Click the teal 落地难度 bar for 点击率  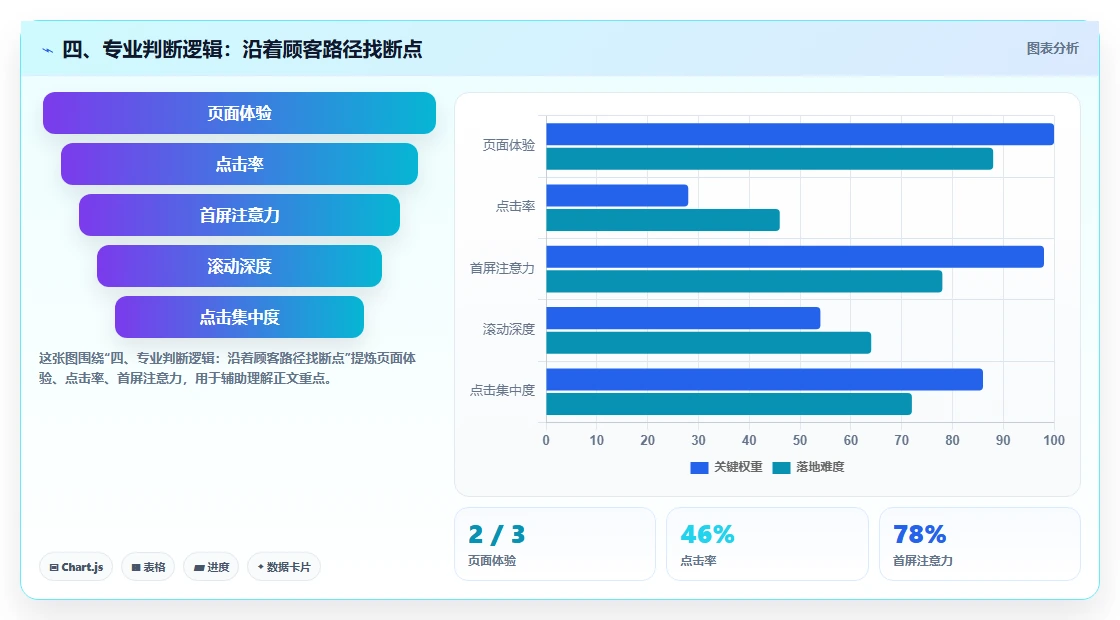[663, 220]
